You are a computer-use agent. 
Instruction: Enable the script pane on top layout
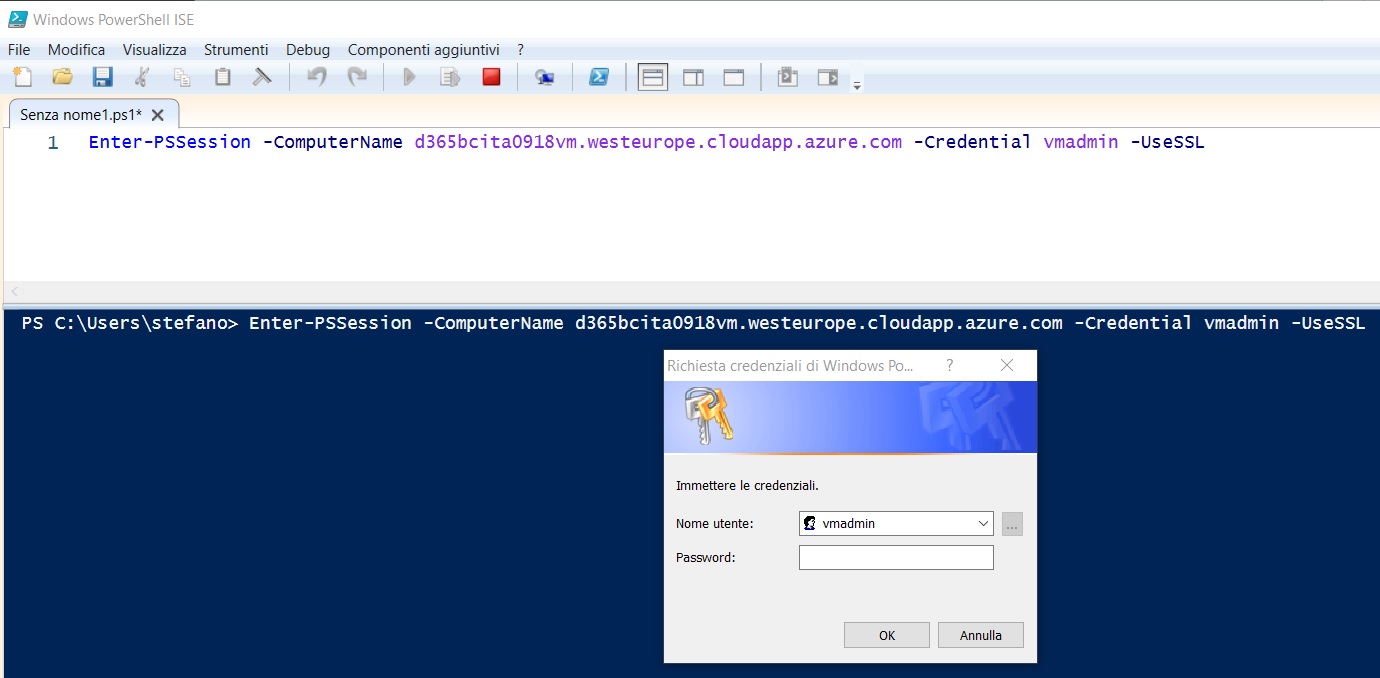(x=652, y=76)
